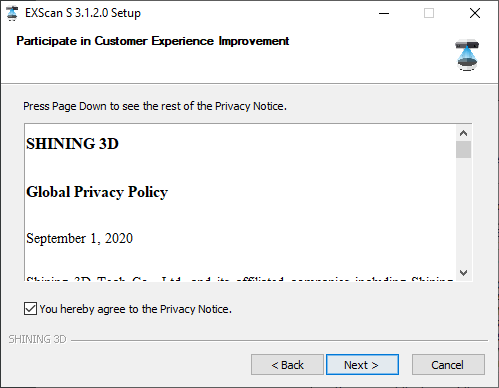Click the SHINING 3D heading in the notice
The width and height of the screenshot is (499, 388).
pyautogui.click(x=73, y=144)
